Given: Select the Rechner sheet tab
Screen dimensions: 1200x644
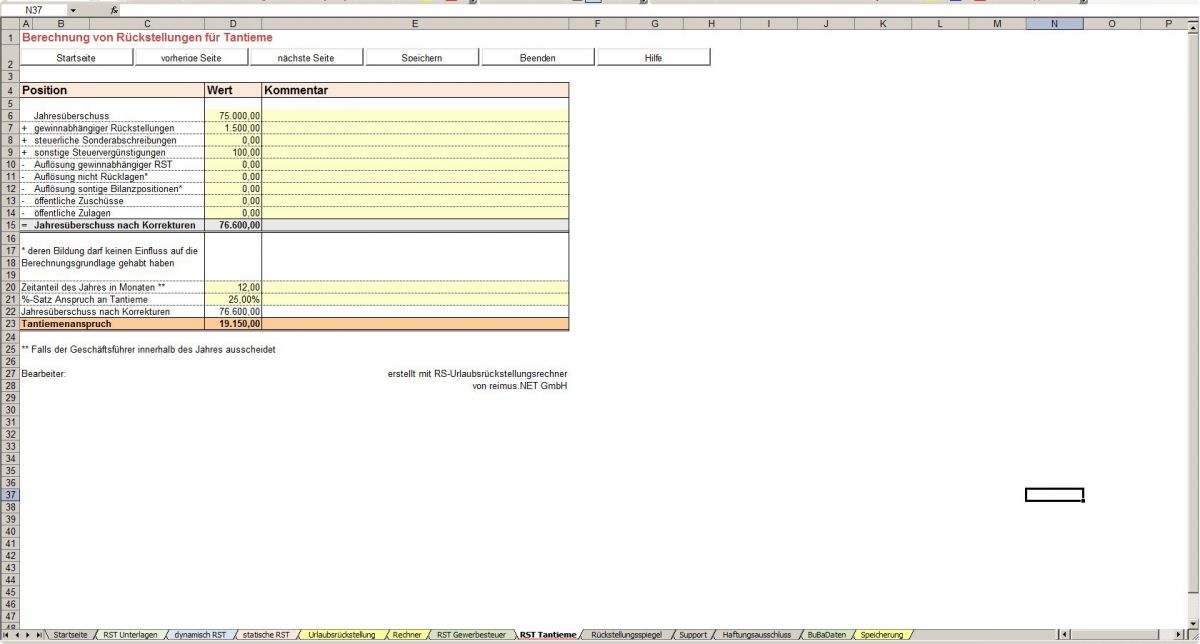Looking at the screenshot, I should pos(406,635).
